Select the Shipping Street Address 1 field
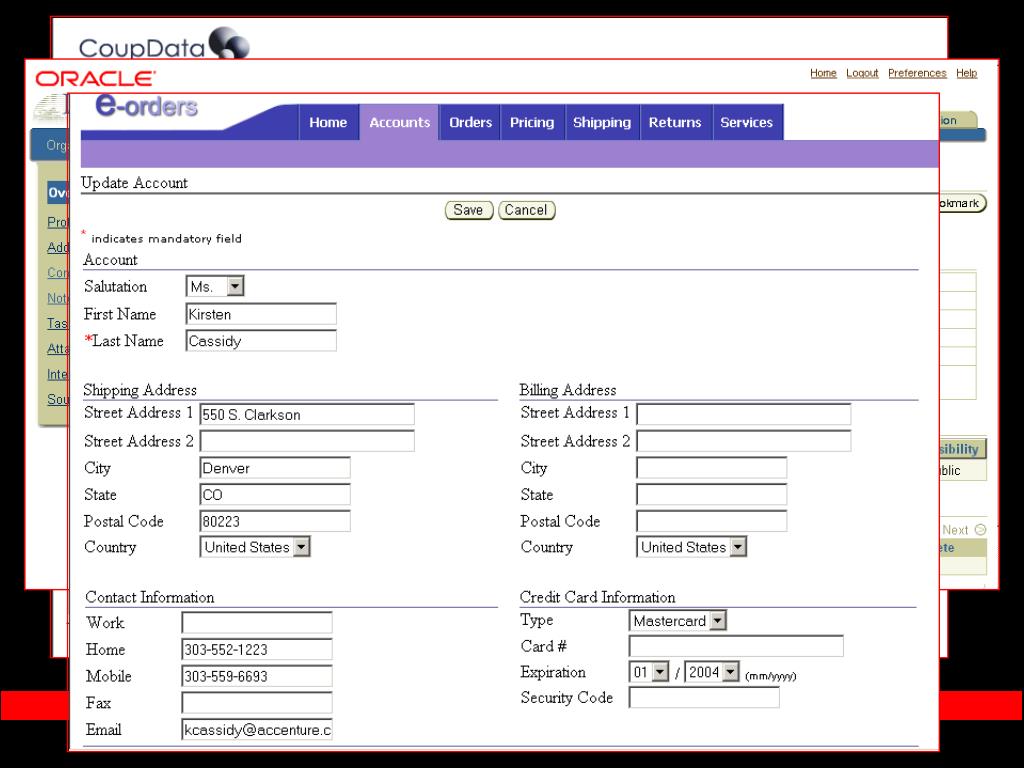The height and width of the screenshot is (768, 1024). (x=307, y=415)
